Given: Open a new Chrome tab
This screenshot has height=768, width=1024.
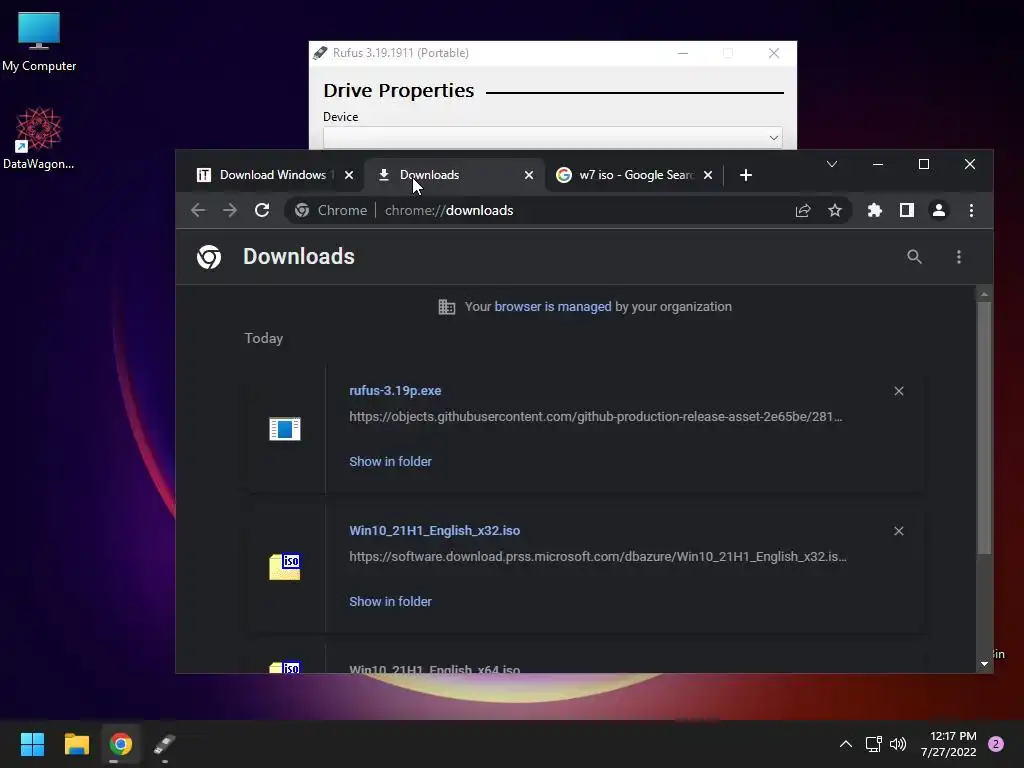Looking at the screenshot, I should coord(746,175).
